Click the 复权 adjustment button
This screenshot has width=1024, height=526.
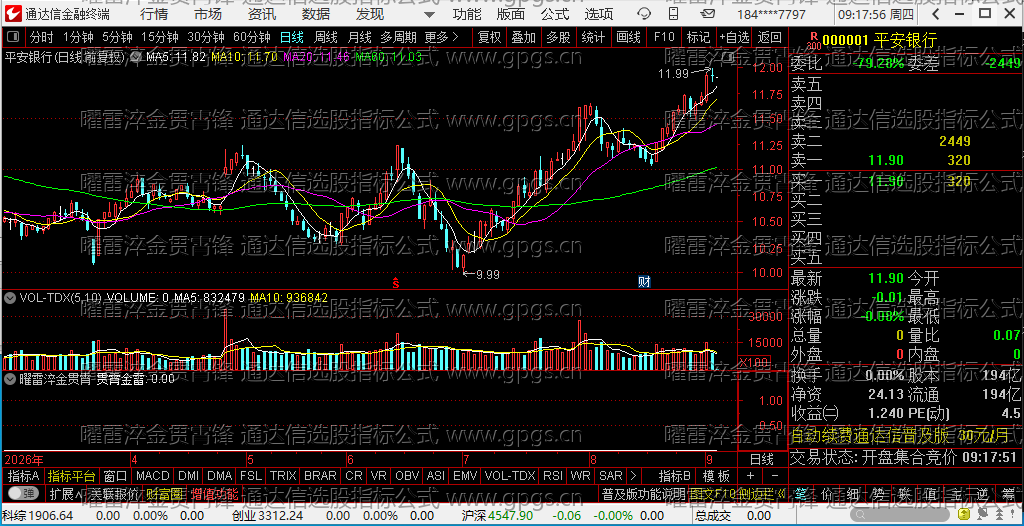click(x=489, y=37)
